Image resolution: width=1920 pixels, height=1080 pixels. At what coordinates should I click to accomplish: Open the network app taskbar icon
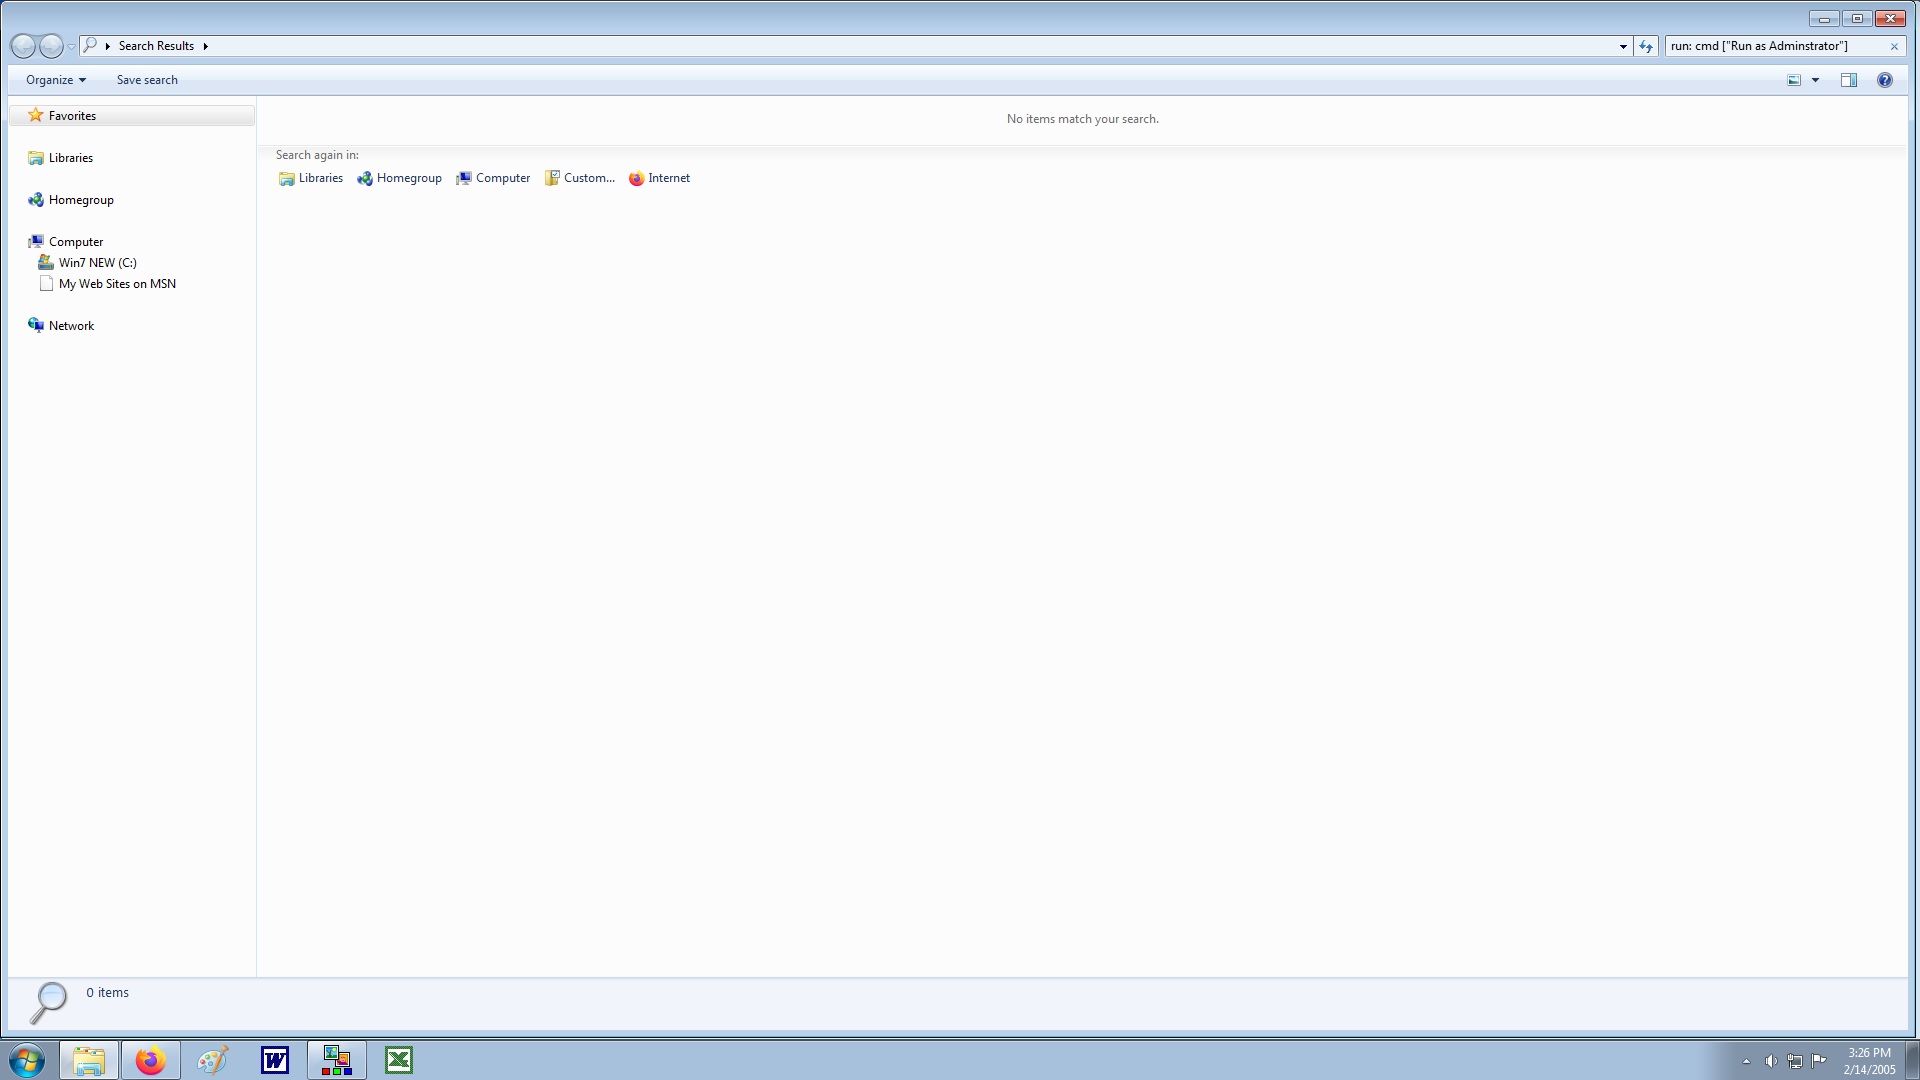[337, 1060]
